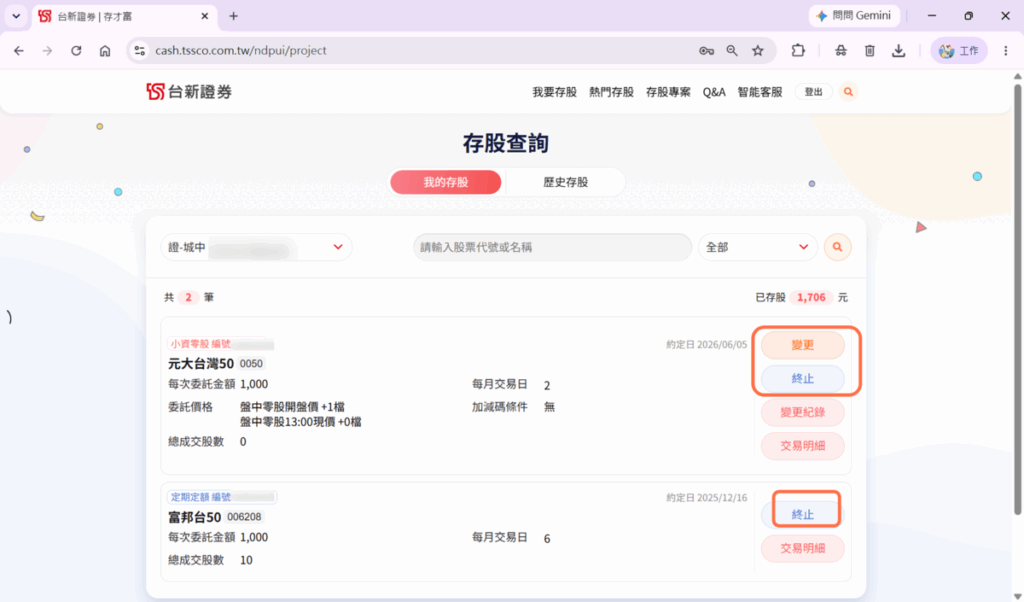Image resolution: width=1024 pixels, height=602 pixels.
Task: Click the orange search button beside 全部 dropdown
Action: point(837,247)
